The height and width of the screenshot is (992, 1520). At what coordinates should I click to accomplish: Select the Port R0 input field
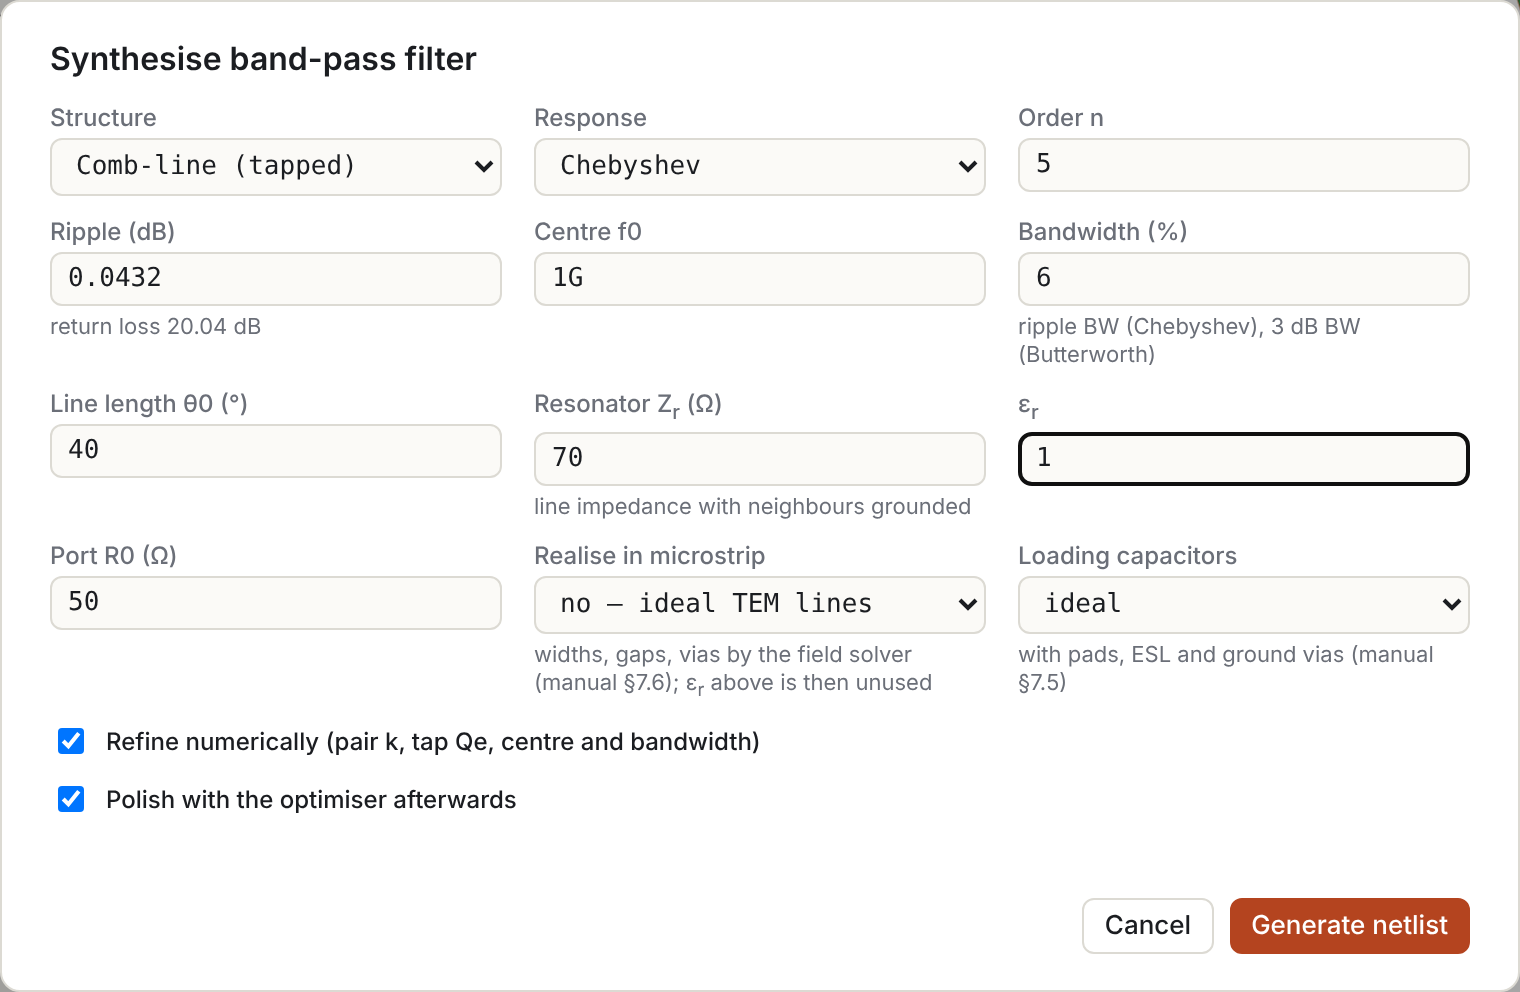pos(276,603)
